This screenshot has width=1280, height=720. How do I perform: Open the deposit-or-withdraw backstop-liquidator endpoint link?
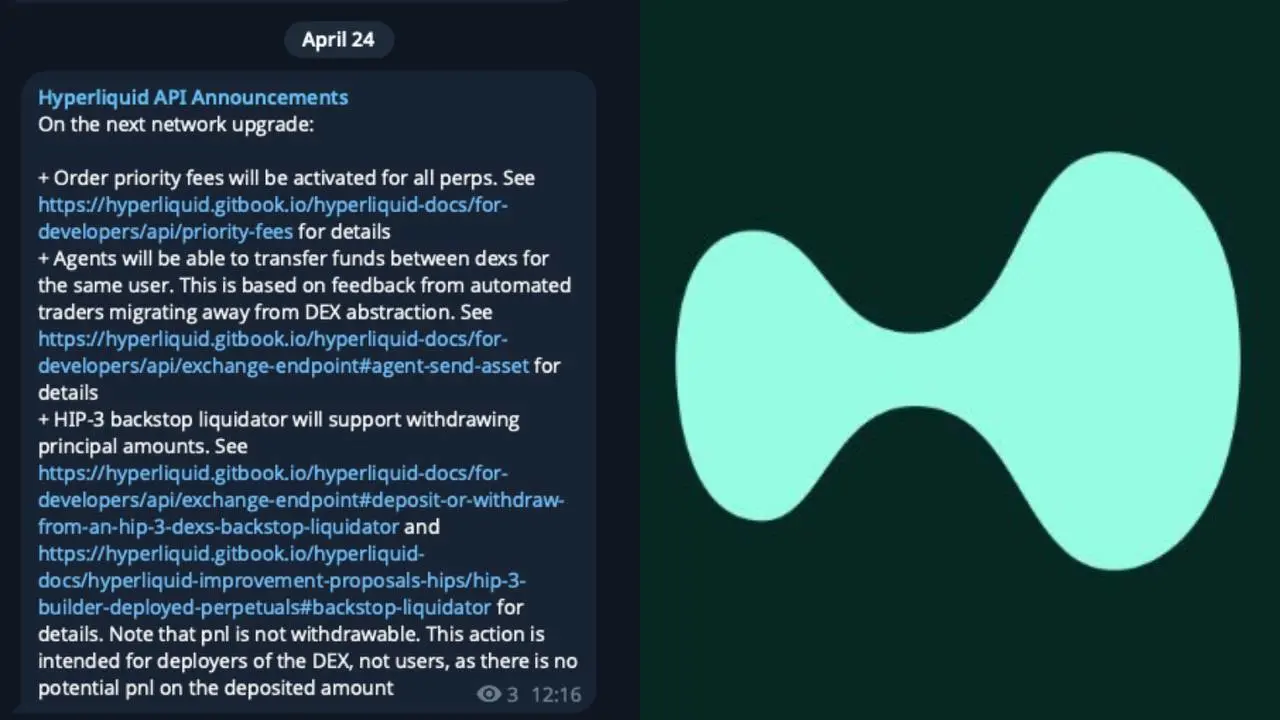pyautogui.click(x=300, y=499)
